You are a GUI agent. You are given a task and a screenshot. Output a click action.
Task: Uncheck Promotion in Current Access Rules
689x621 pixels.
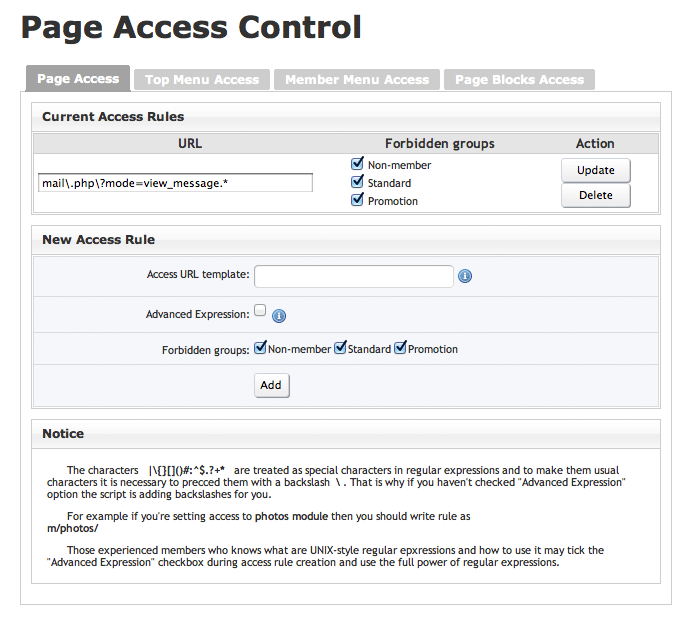pyautogui.click(x=357, y=200)
